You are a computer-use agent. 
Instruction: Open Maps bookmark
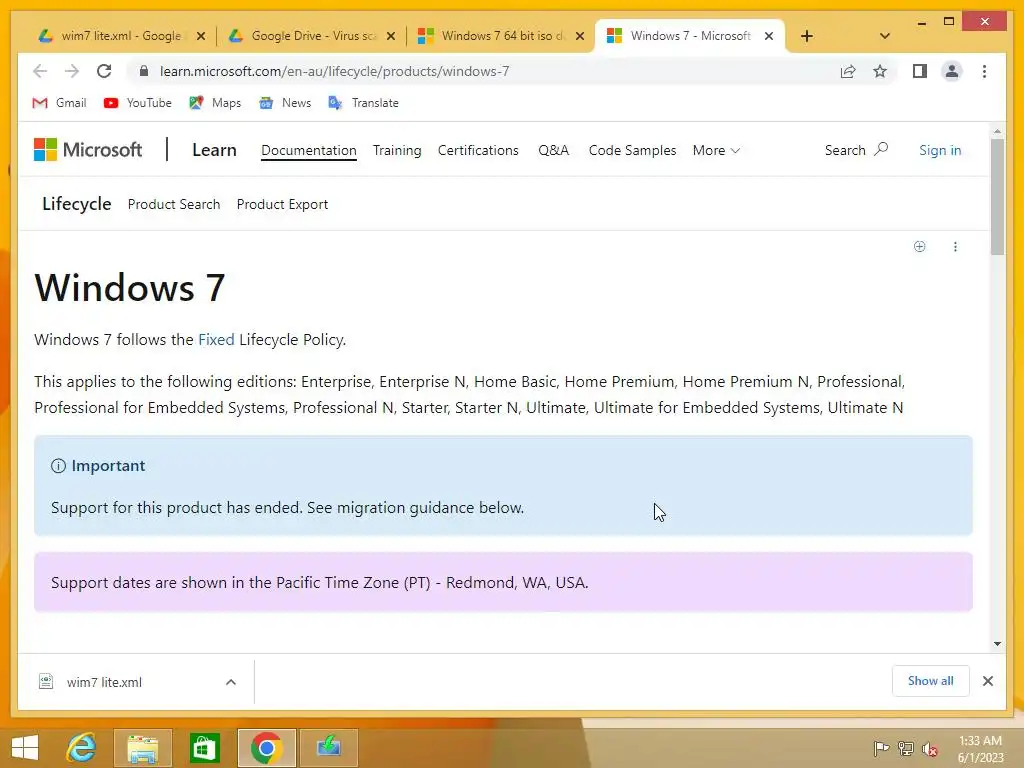pyautogui.click(x=216, y=103)
